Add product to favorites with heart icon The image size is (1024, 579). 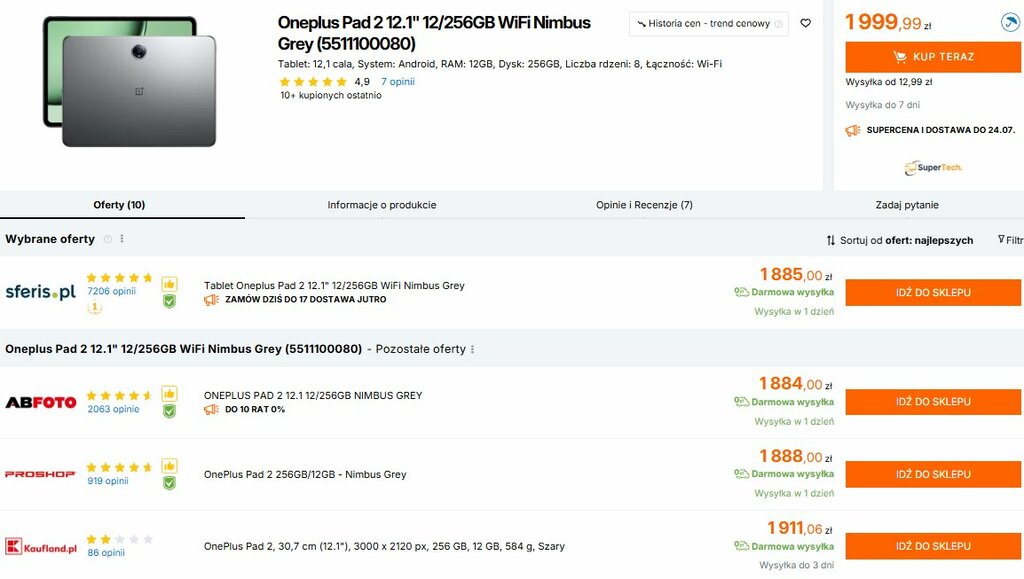806,23
